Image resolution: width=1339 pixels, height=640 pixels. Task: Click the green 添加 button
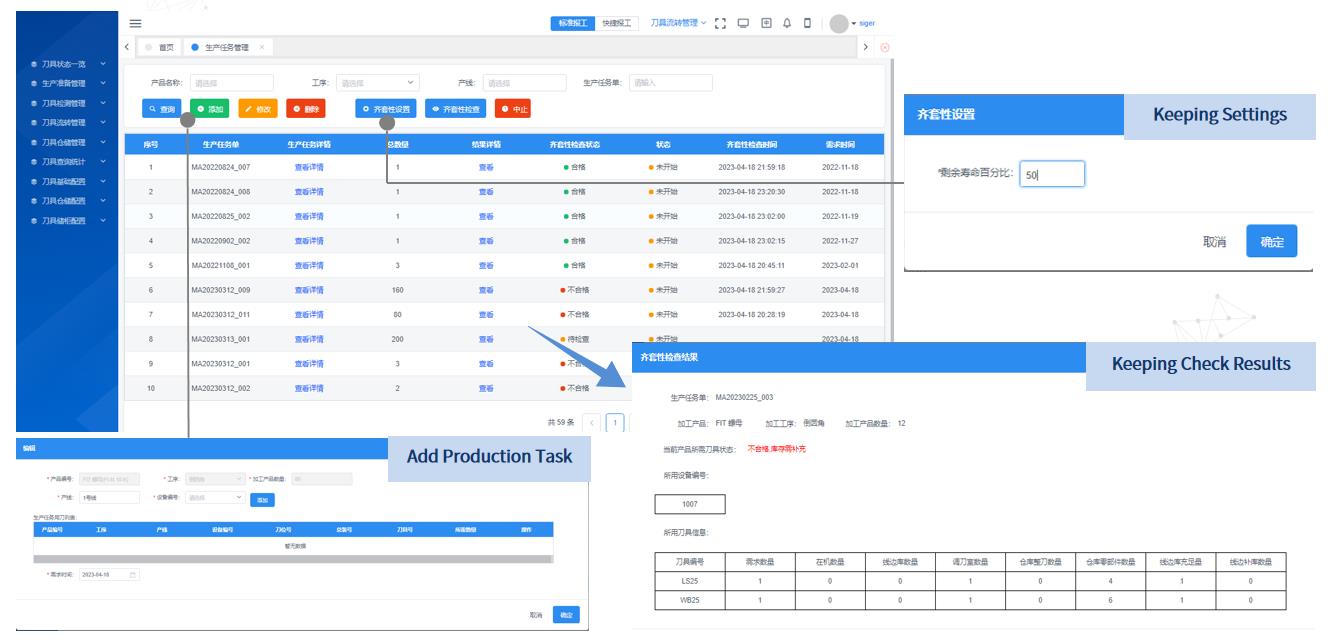pyautogui.click(x=210, y=109)
